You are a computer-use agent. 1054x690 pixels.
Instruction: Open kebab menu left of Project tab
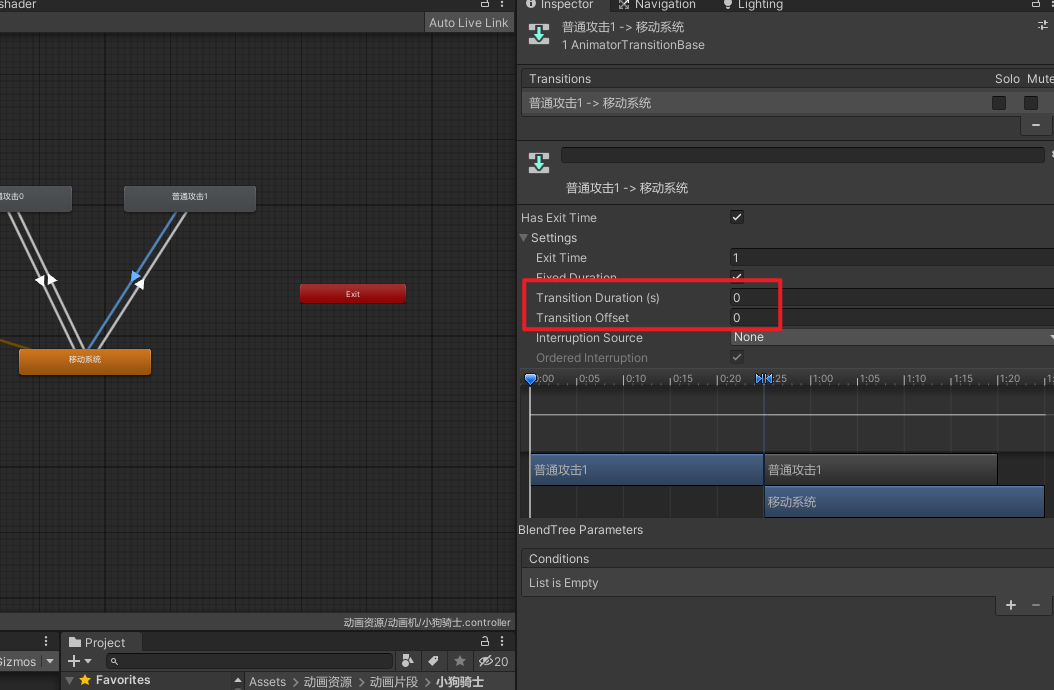[46, 642]
